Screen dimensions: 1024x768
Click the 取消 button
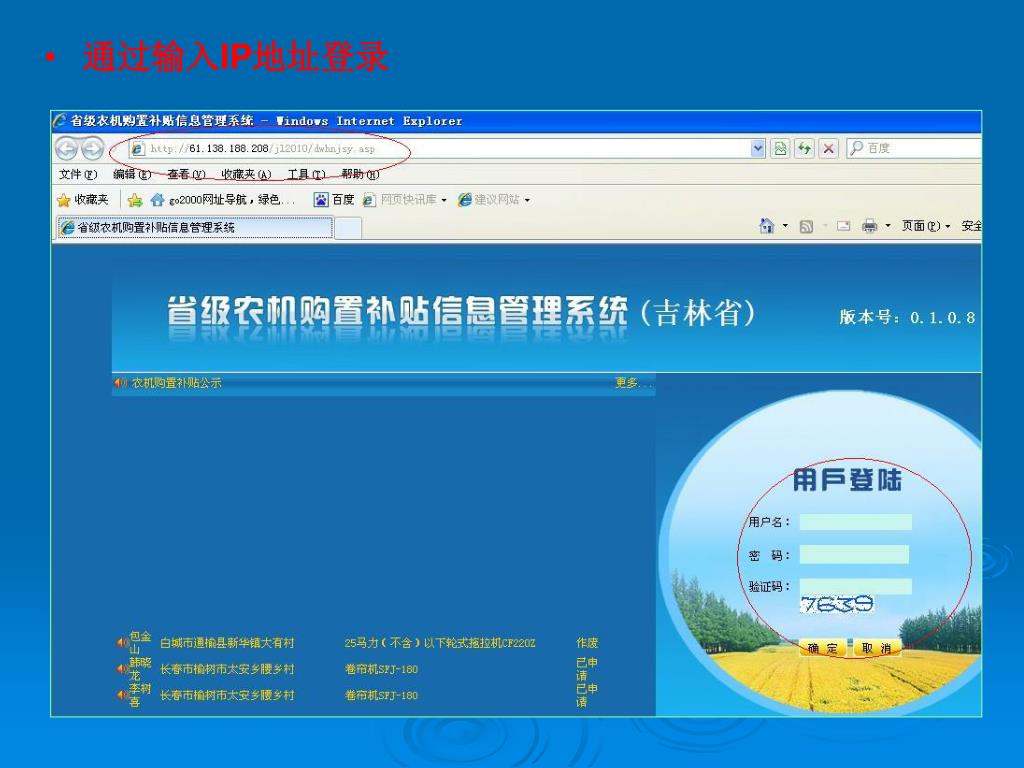coord(876,649)
